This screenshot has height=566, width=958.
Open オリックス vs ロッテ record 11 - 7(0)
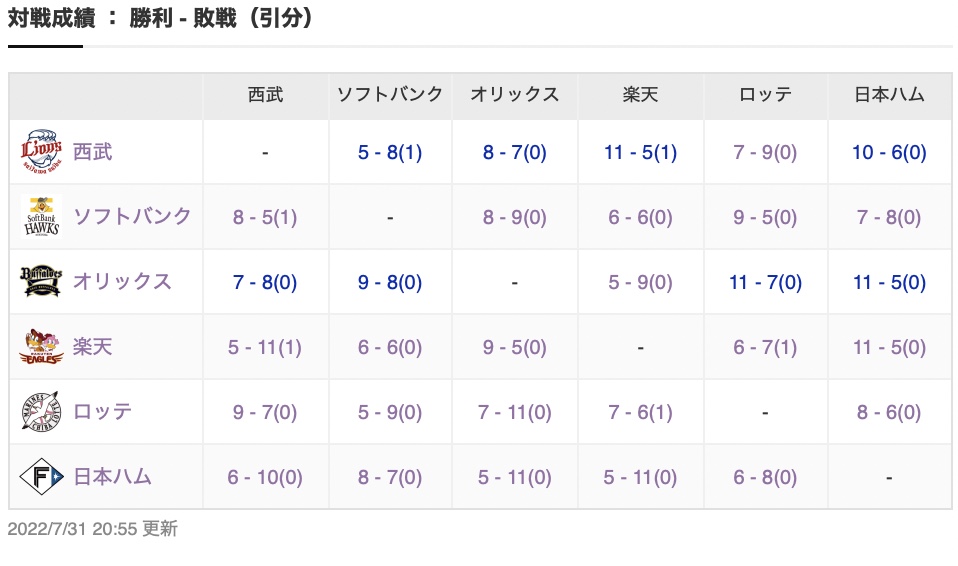(765, 282)
